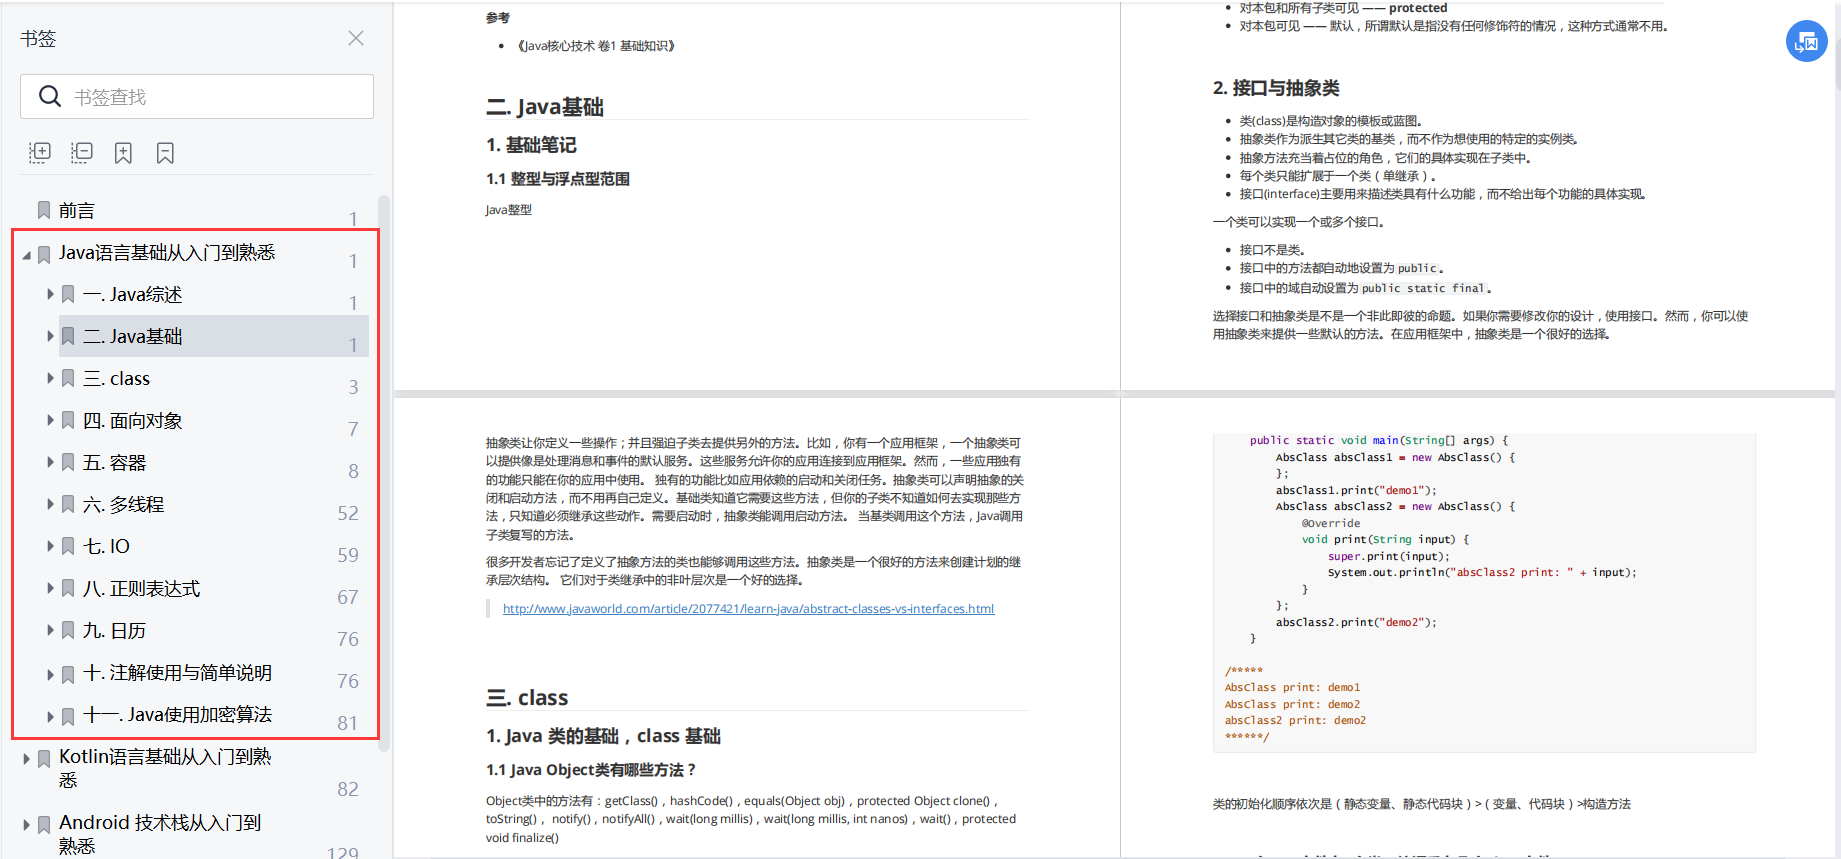Select the 前言 bookmark
Viewport: 1841px width, 859px height.
pos(77,211)
